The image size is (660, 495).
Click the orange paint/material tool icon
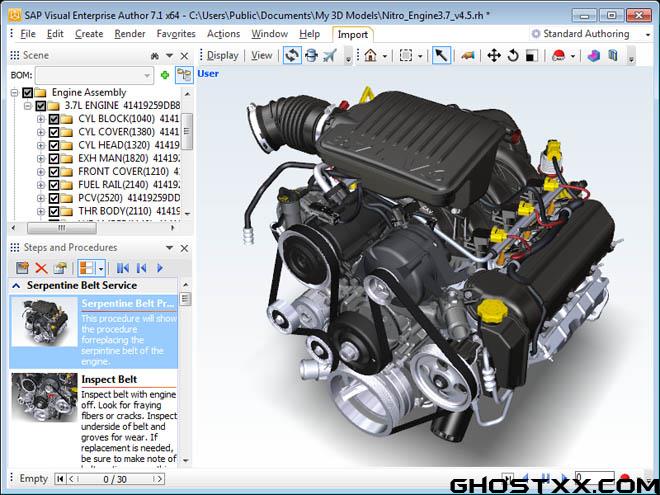pyautogui.click(x=468, y=56)
